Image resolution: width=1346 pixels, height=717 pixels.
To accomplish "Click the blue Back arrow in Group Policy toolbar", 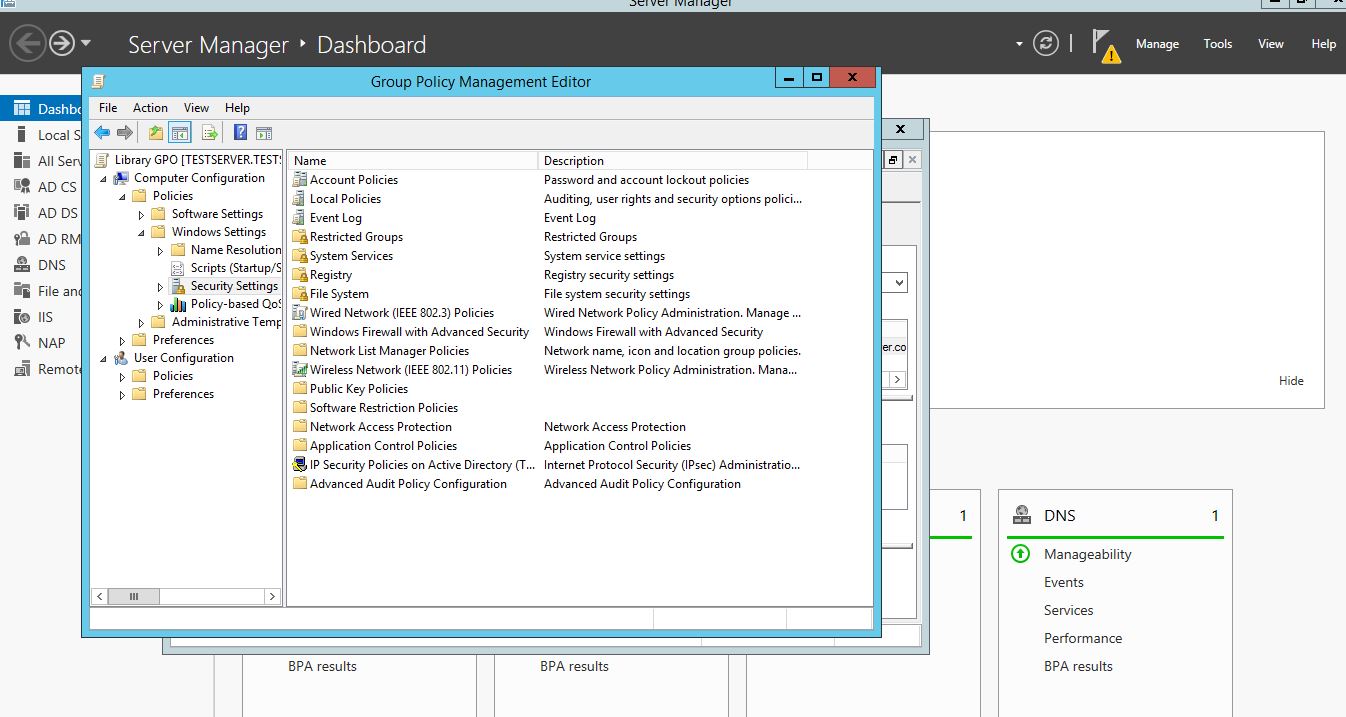I will (102, 132).
